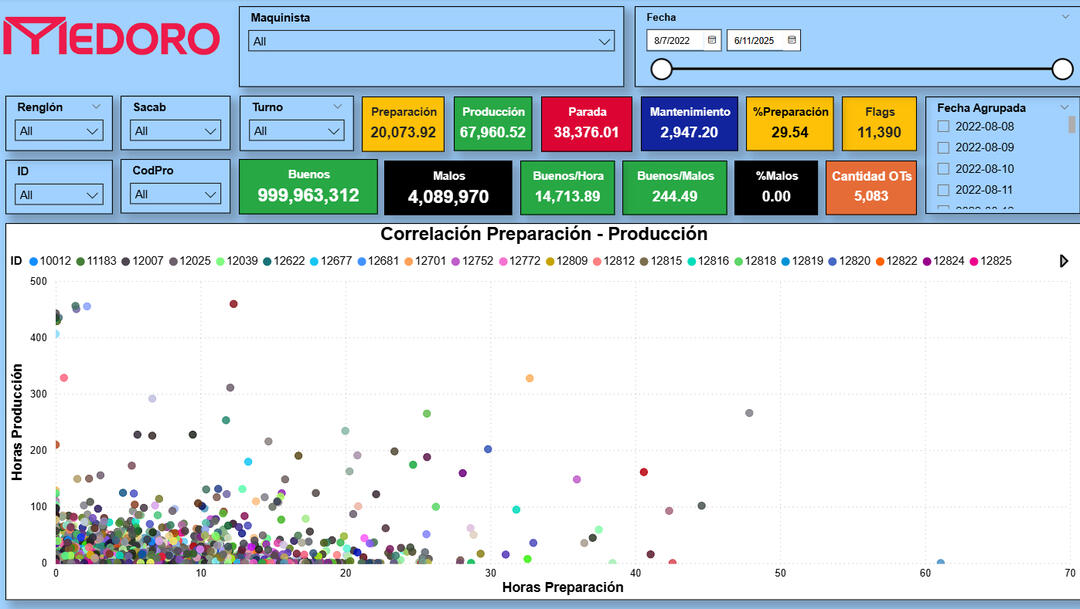Screen dimensions: 1080x609
Task: Click the Fecha Agrupada header chevron
Action: pyautogui.click(x=1064, y=107)
